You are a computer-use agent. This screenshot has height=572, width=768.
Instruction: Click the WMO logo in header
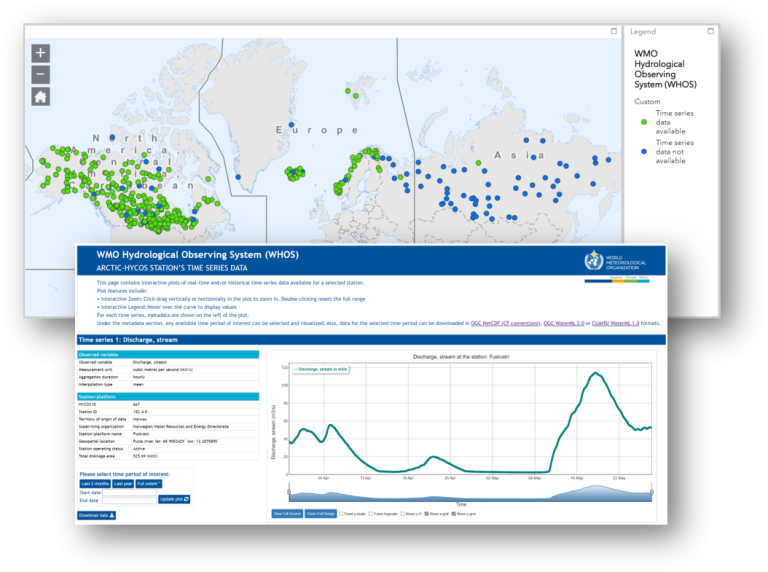point(593,261)
